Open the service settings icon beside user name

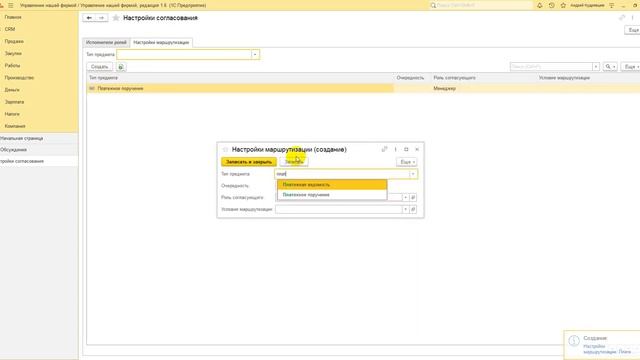[x=611, y=5]
